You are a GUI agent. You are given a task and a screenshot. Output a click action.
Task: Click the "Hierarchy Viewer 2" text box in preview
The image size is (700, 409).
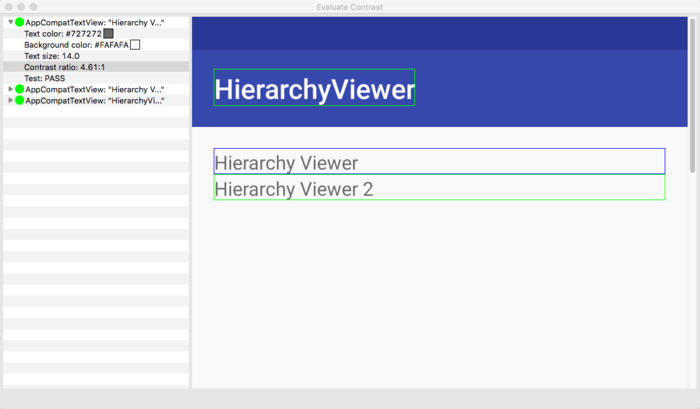click(x=439, y=187)
